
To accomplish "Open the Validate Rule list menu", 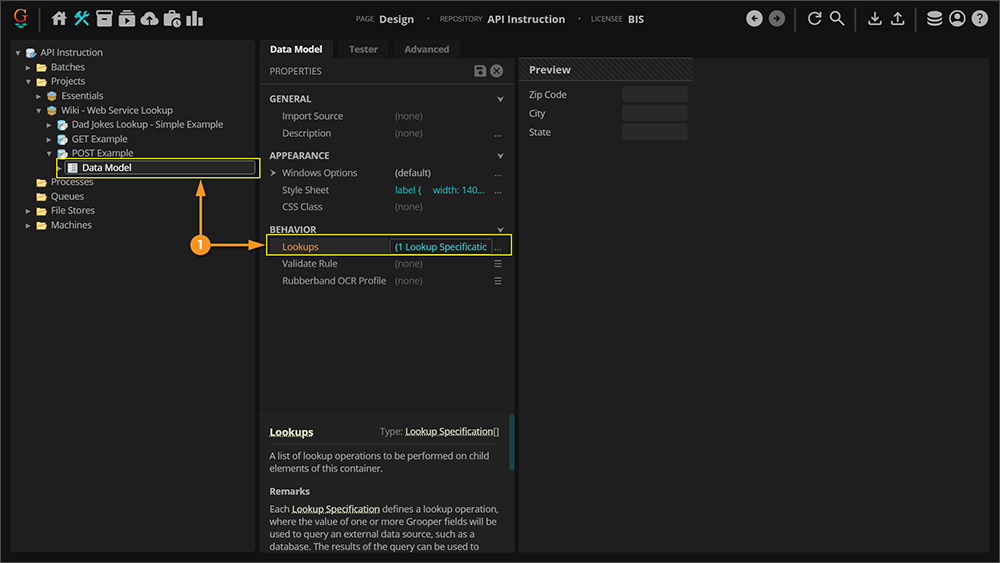I will click(x=498, y=264).
